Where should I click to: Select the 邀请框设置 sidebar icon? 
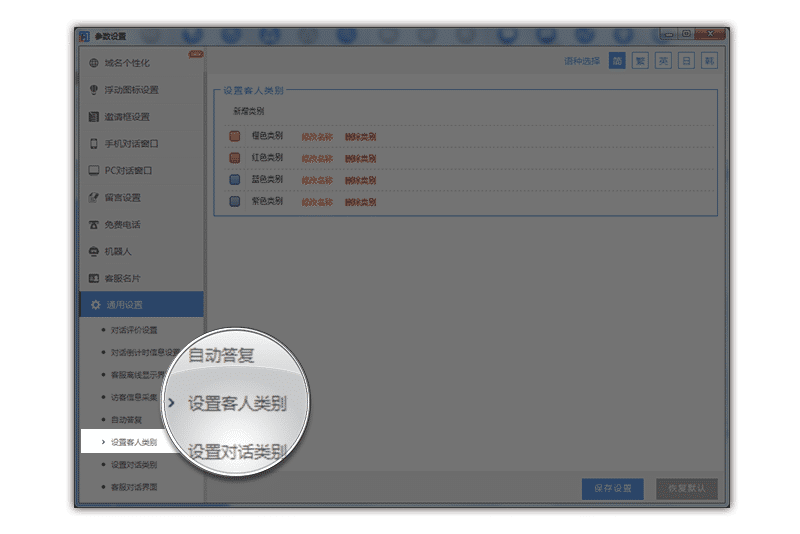coord(93,117)
